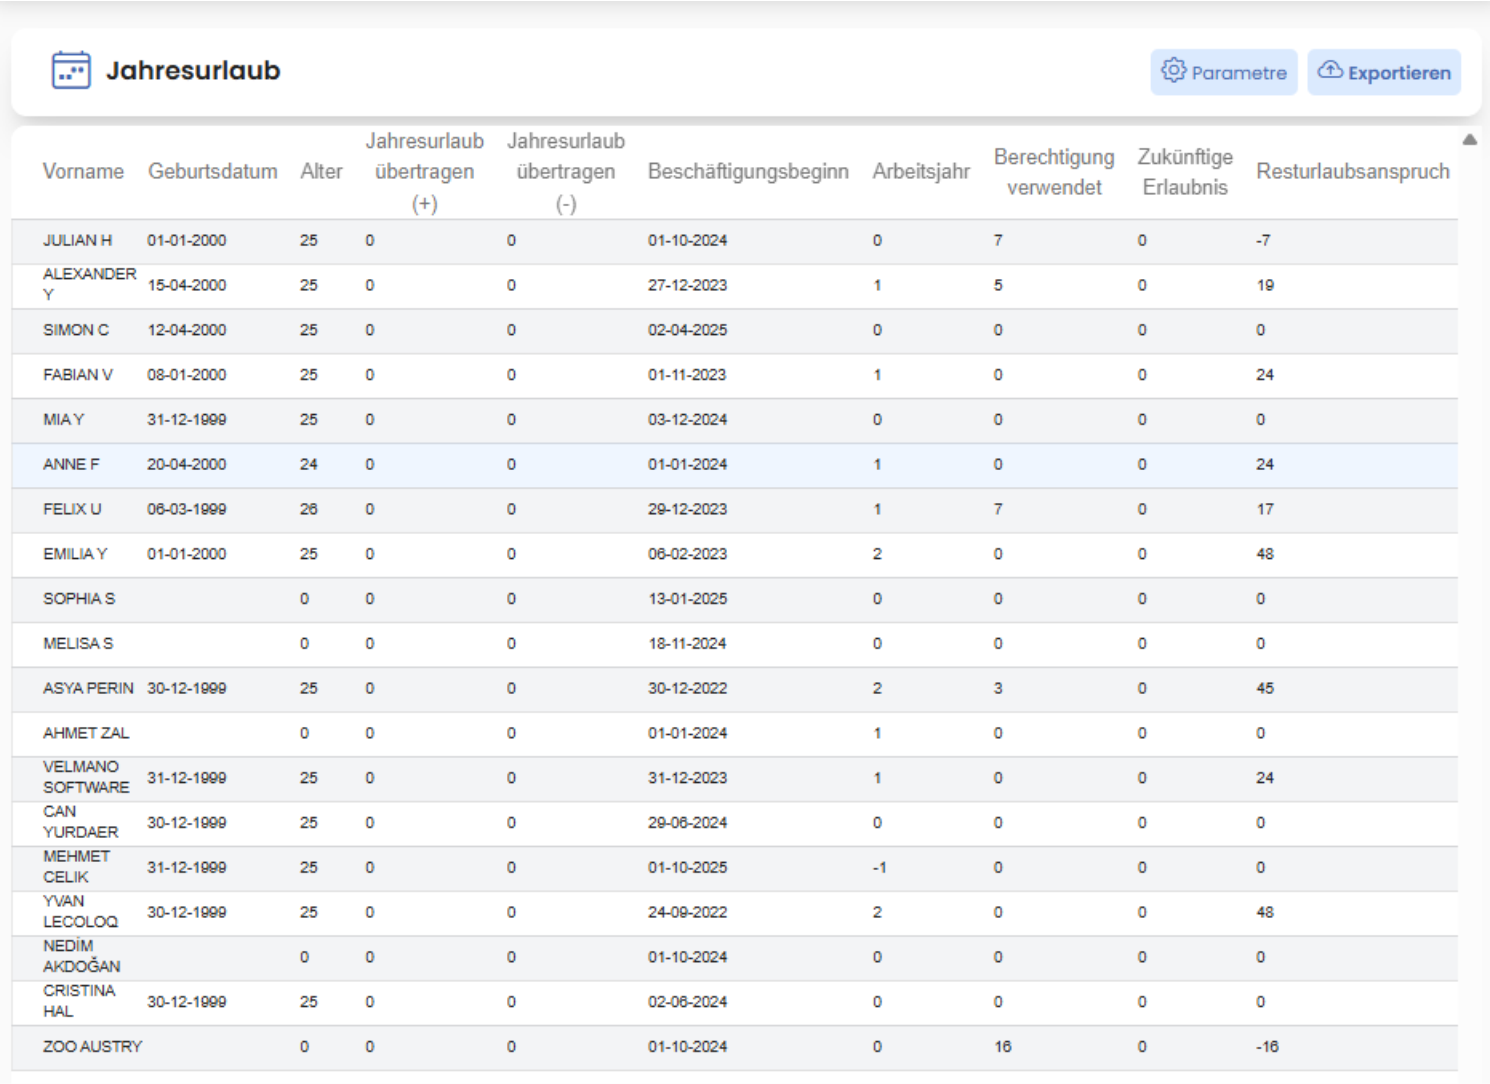The height and width of the screenshot is (1084, 1490).
Task: Click the gear icon in Parametre button
Action: coord(1173,71)
